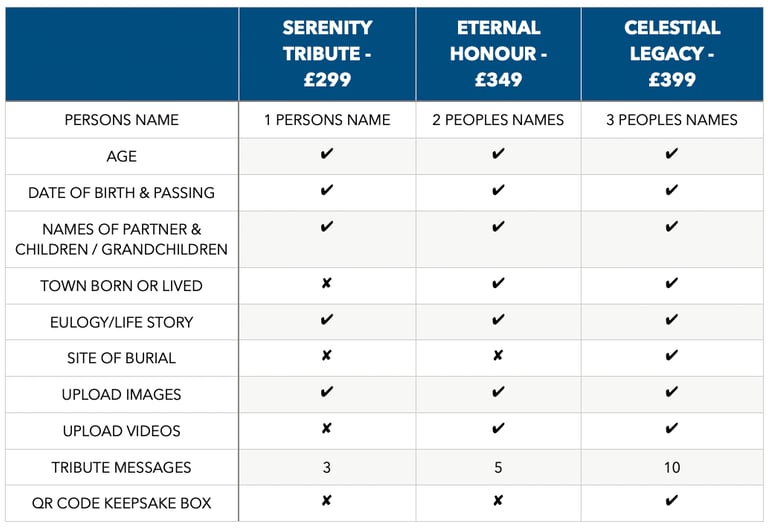
Task: Select the Eternal Honour £349 column header
Action: (498, 53)
